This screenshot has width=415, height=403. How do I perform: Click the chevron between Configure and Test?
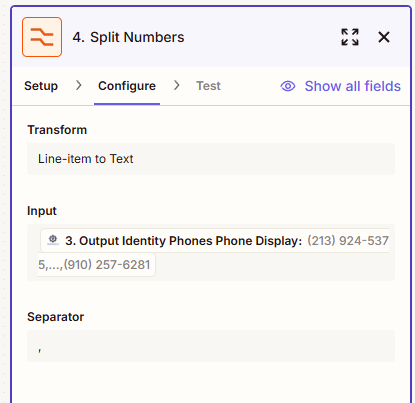pyautogui.click(x=177, y=86)
